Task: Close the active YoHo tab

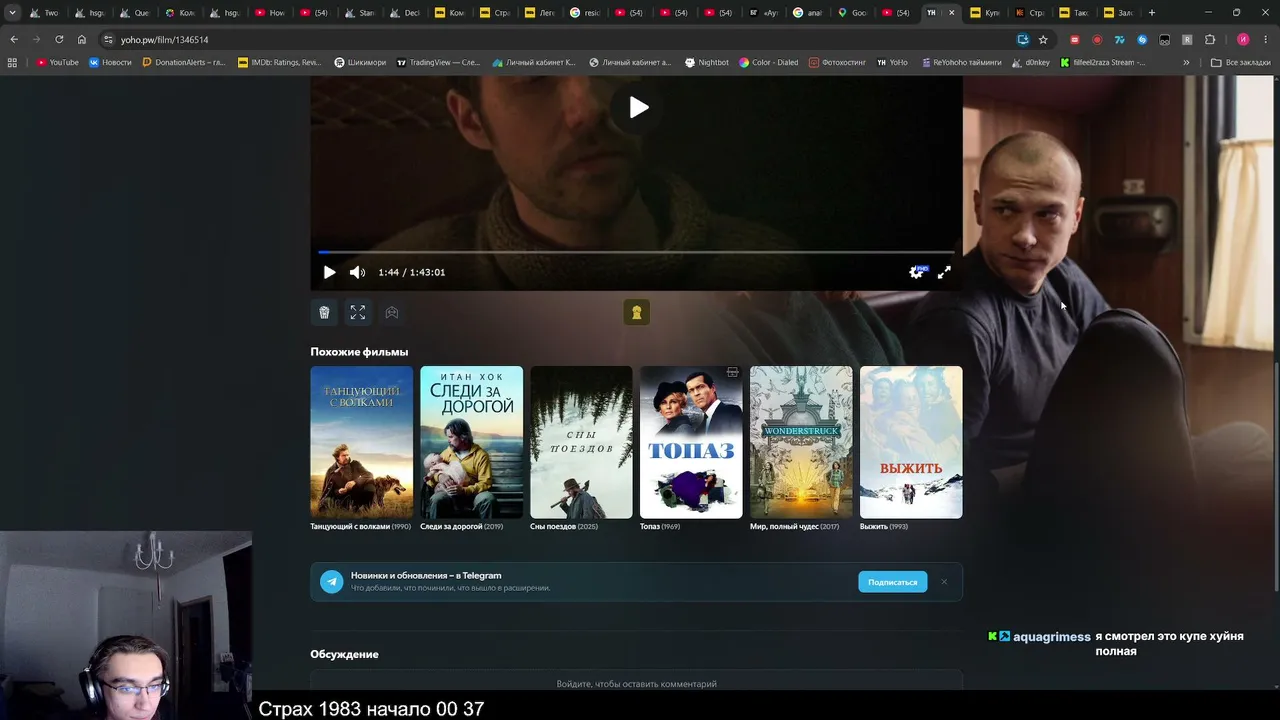Action: [x=951, y=13]
